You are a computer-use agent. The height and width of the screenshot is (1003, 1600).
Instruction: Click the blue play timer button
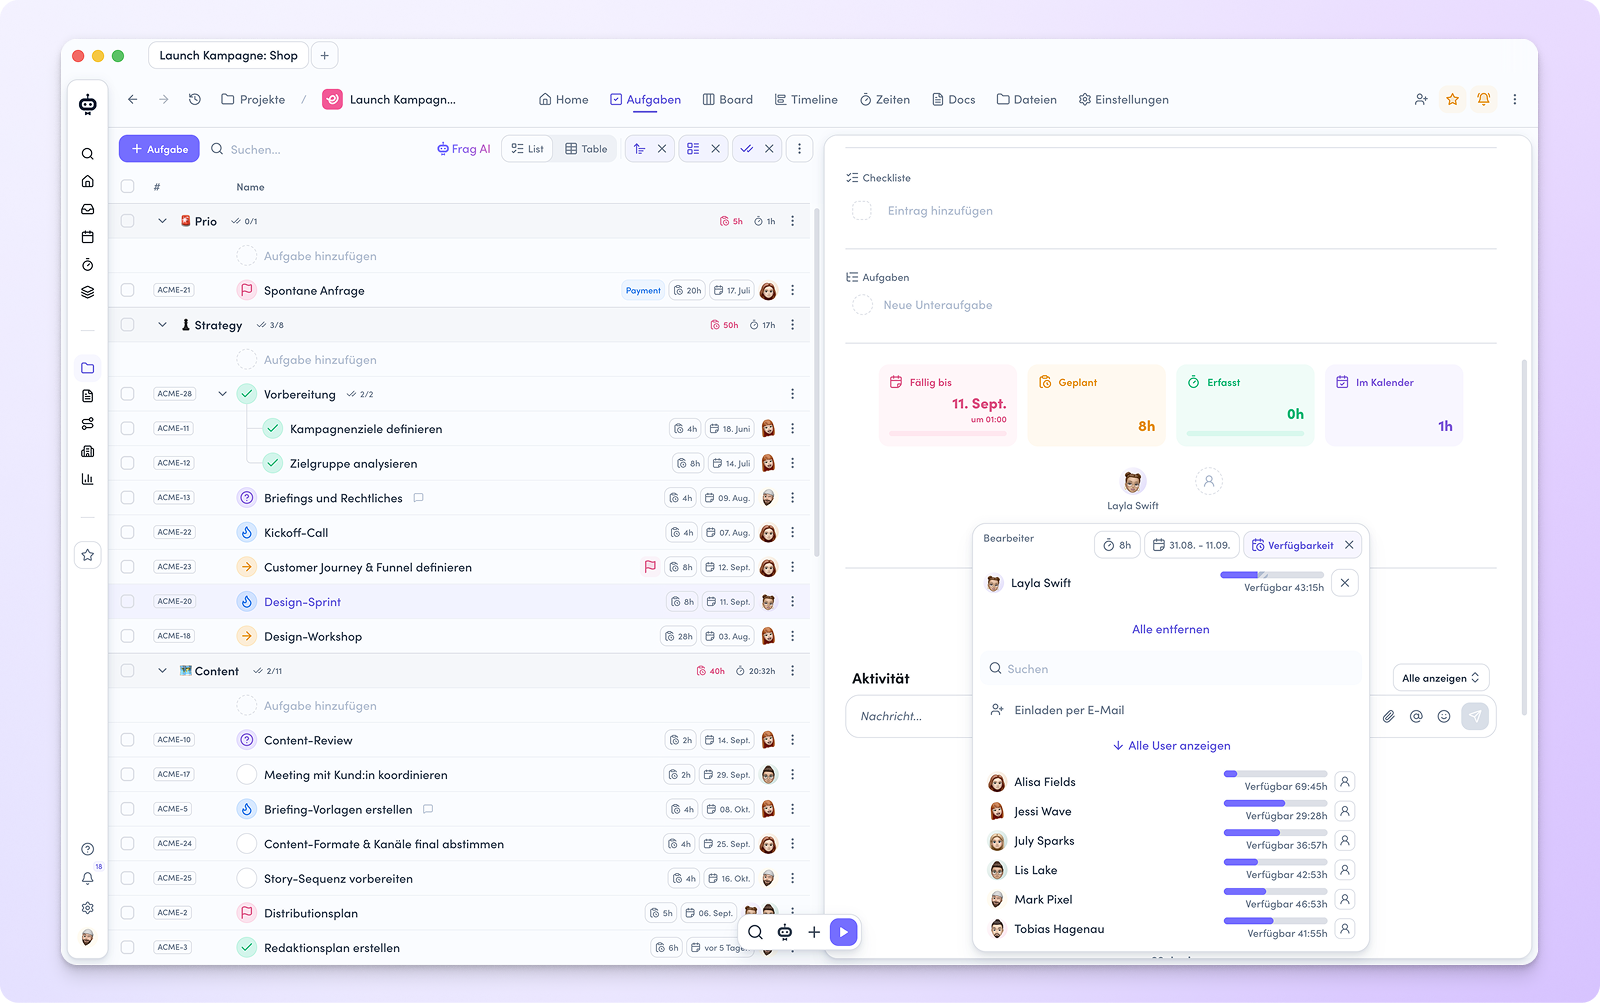(843, 932)
